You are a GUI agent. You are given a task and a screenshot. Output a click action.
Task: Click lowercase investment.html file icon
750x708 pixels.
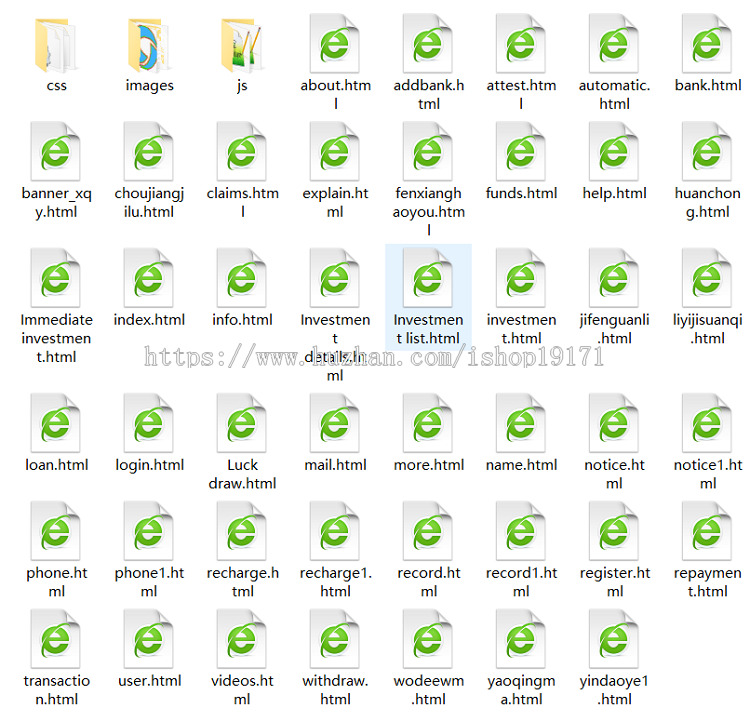click(x=520, y=278)
